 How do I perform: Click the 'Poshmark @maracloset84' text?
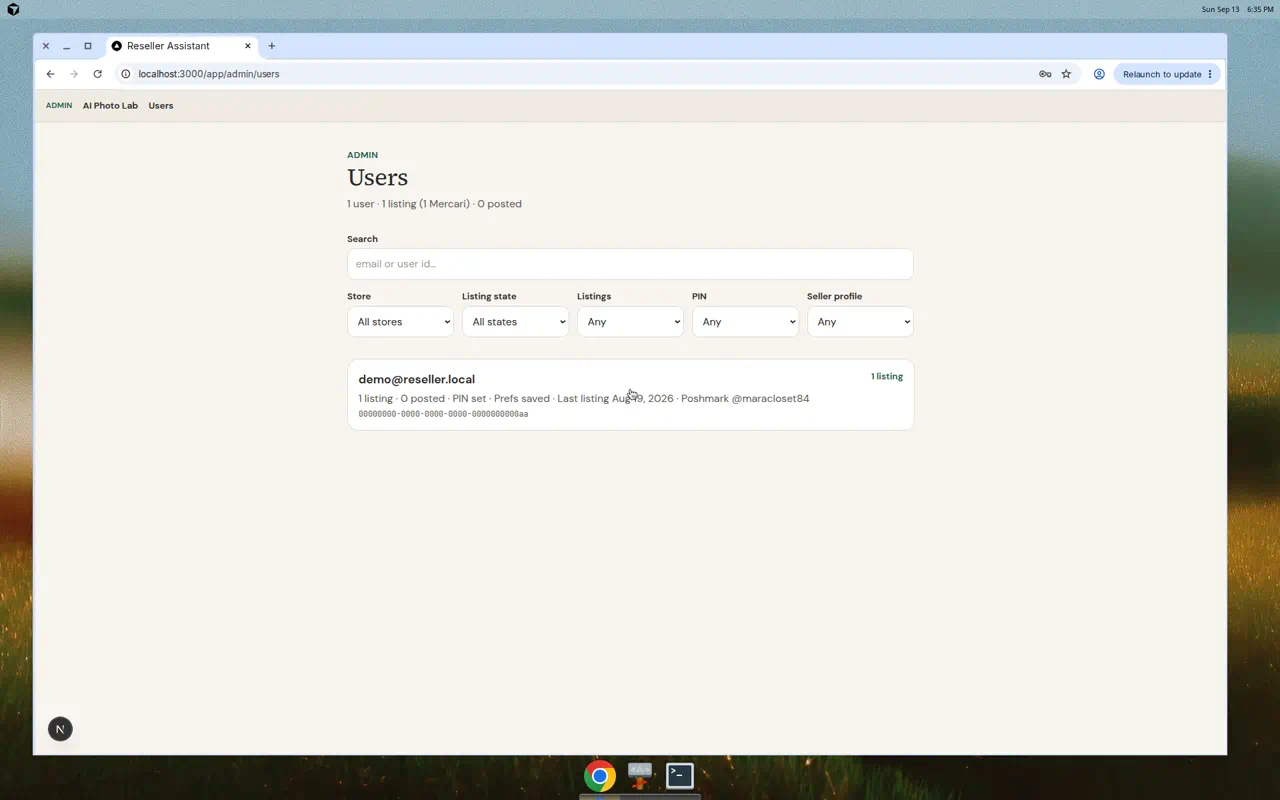pyautogui.click(x=745, y=398)
